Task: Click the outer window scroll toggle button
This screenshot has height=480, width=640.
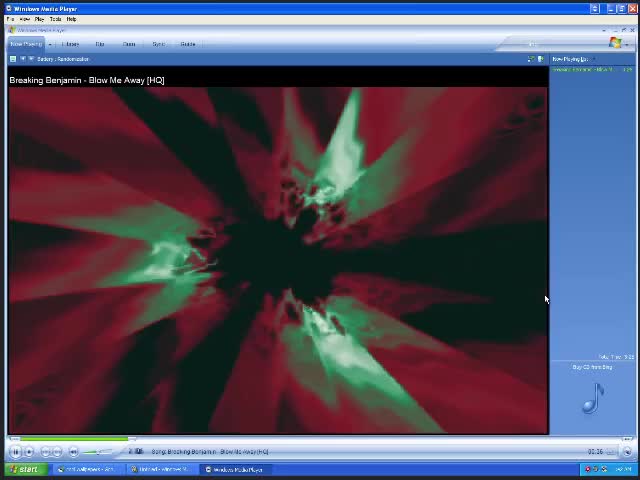Action: 595,9
